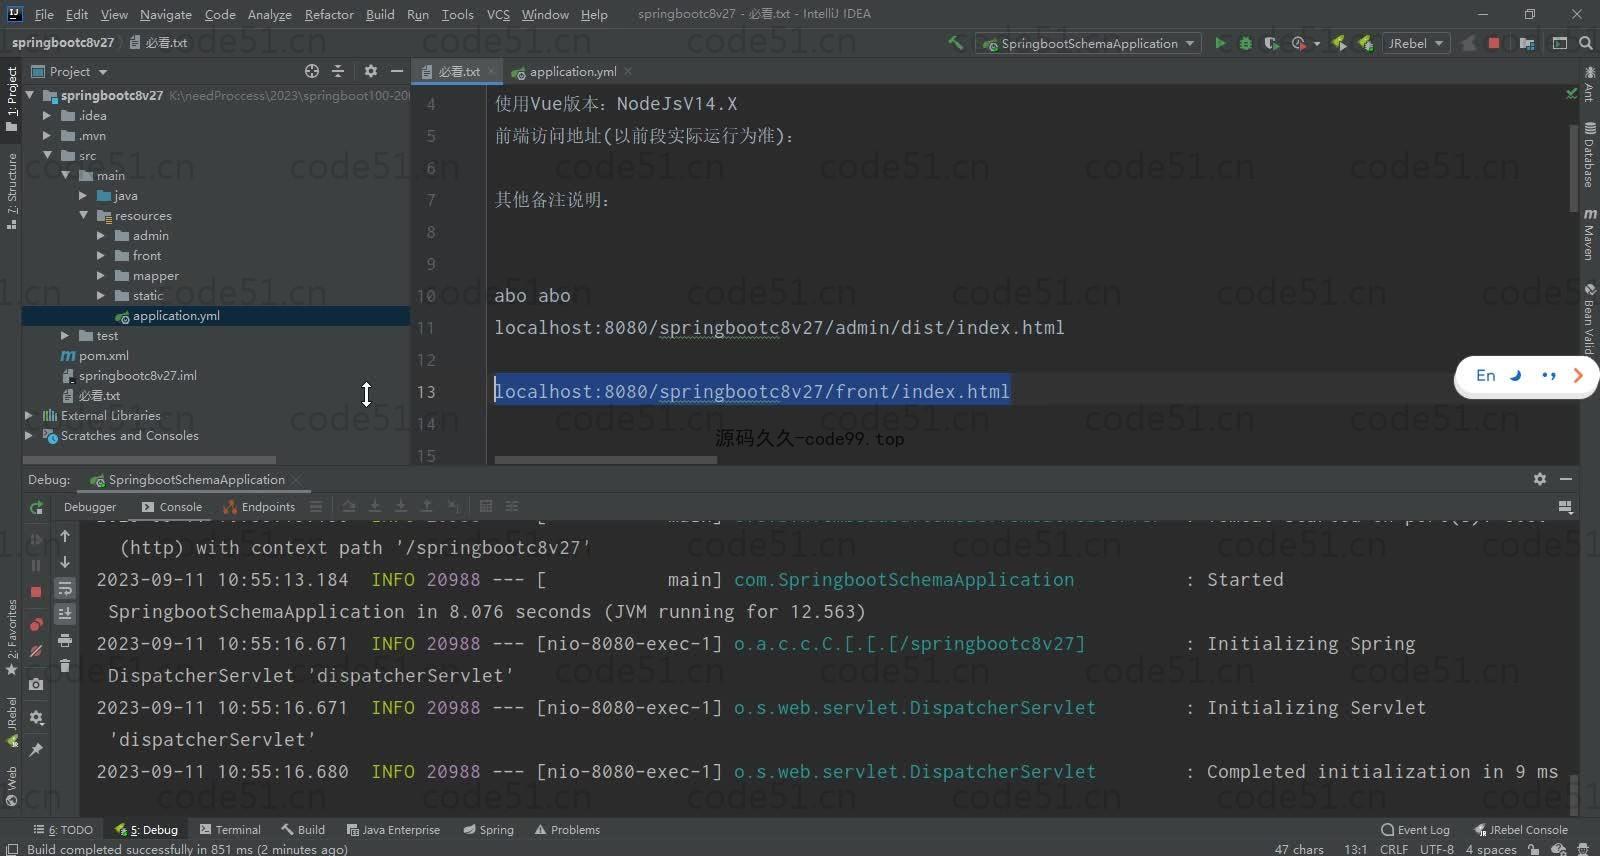
Task: Collapse the src folder
Action: click(47, 155)
